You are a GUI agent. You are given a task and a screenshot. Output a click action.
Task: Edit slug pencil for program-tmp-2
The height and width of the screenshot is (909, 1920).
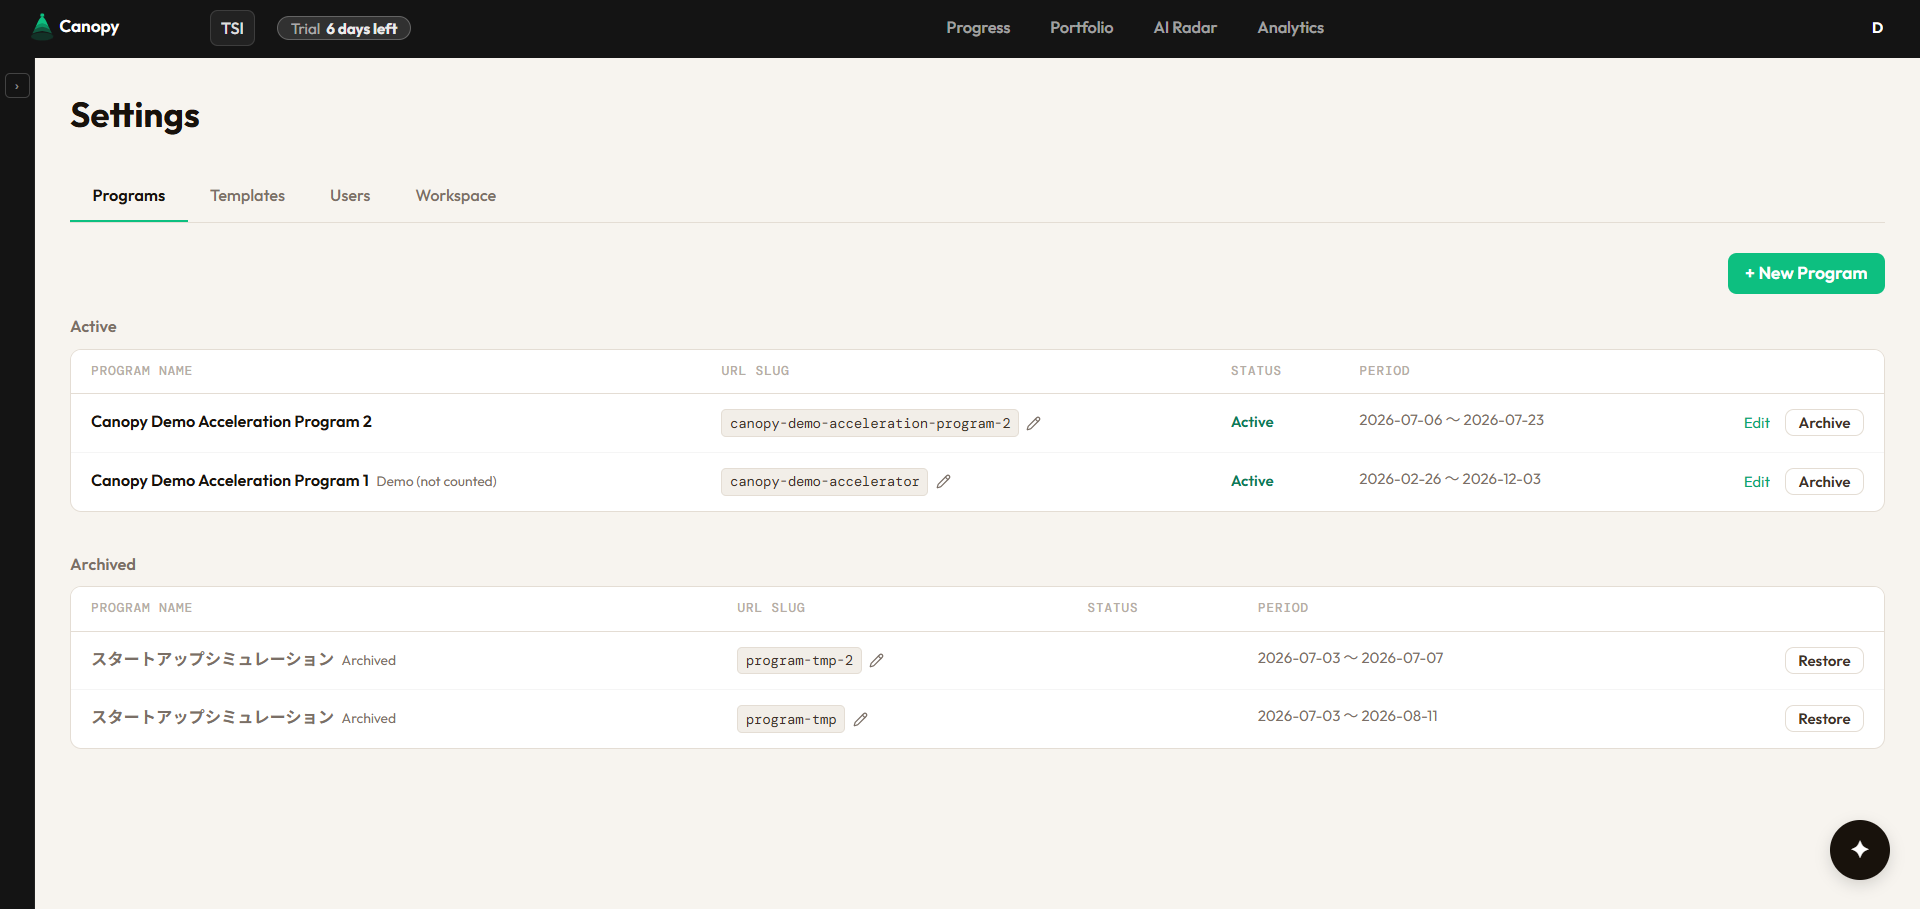pos(877,660)
